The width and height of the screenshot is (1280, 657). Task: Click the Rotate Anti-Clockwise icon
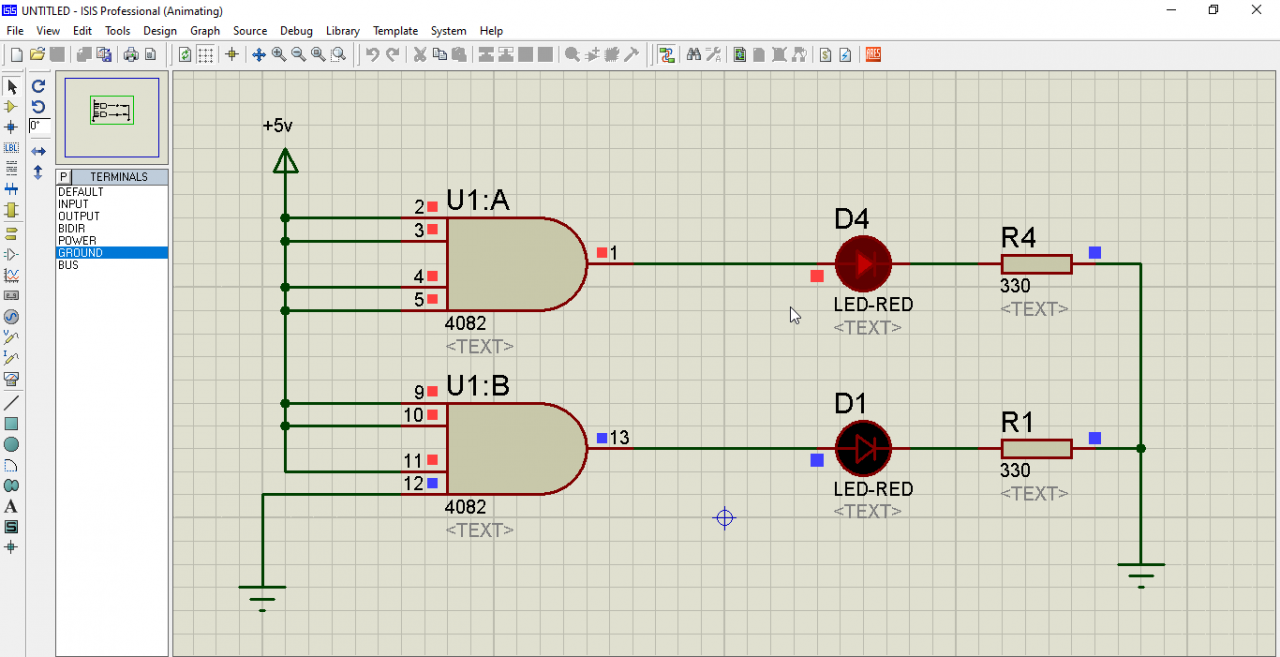(38, 106)
